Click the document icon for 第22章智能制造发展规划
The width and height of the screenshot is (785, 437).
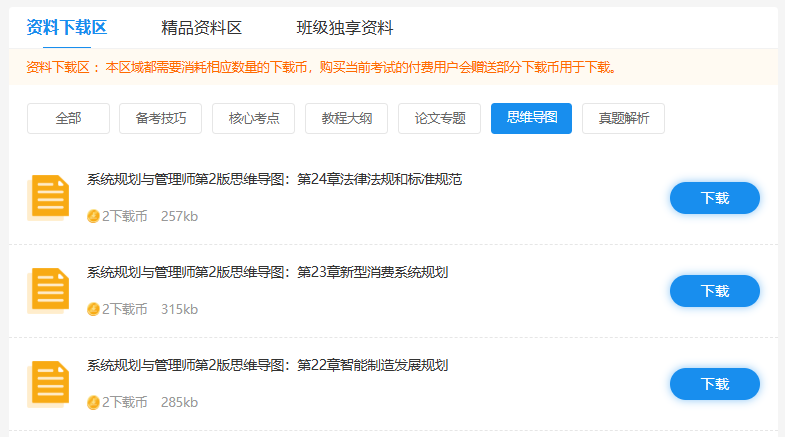click(x=48, y=383)
